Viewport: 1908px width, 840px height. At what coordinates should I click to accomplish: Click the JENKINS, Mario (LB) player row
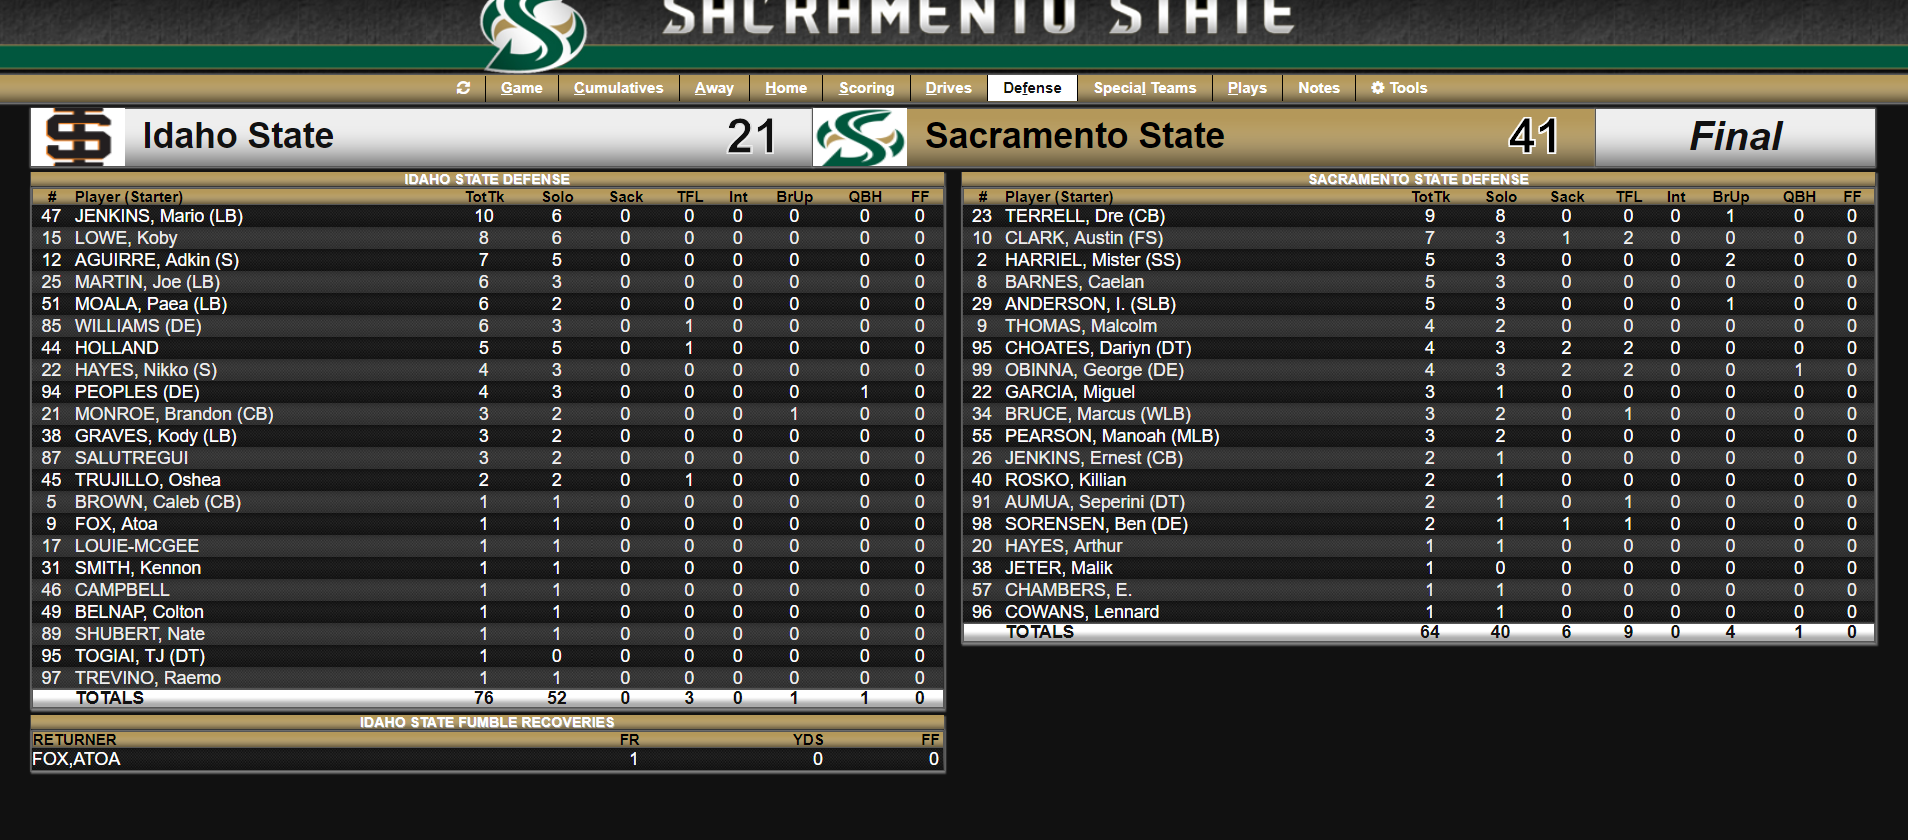pos(159,216)
